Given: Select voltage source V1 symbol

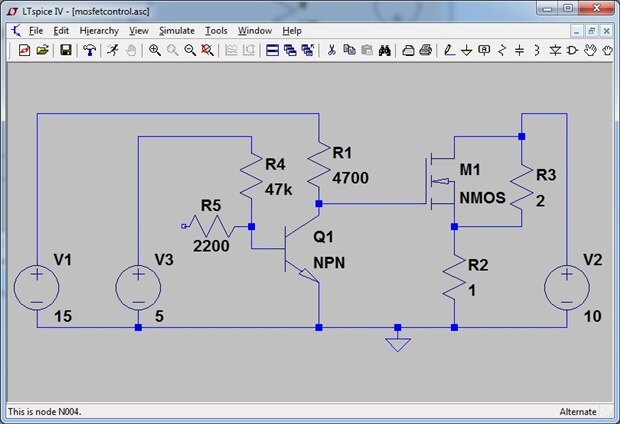Looking at the screenshot, I should (x=37, y=288).
